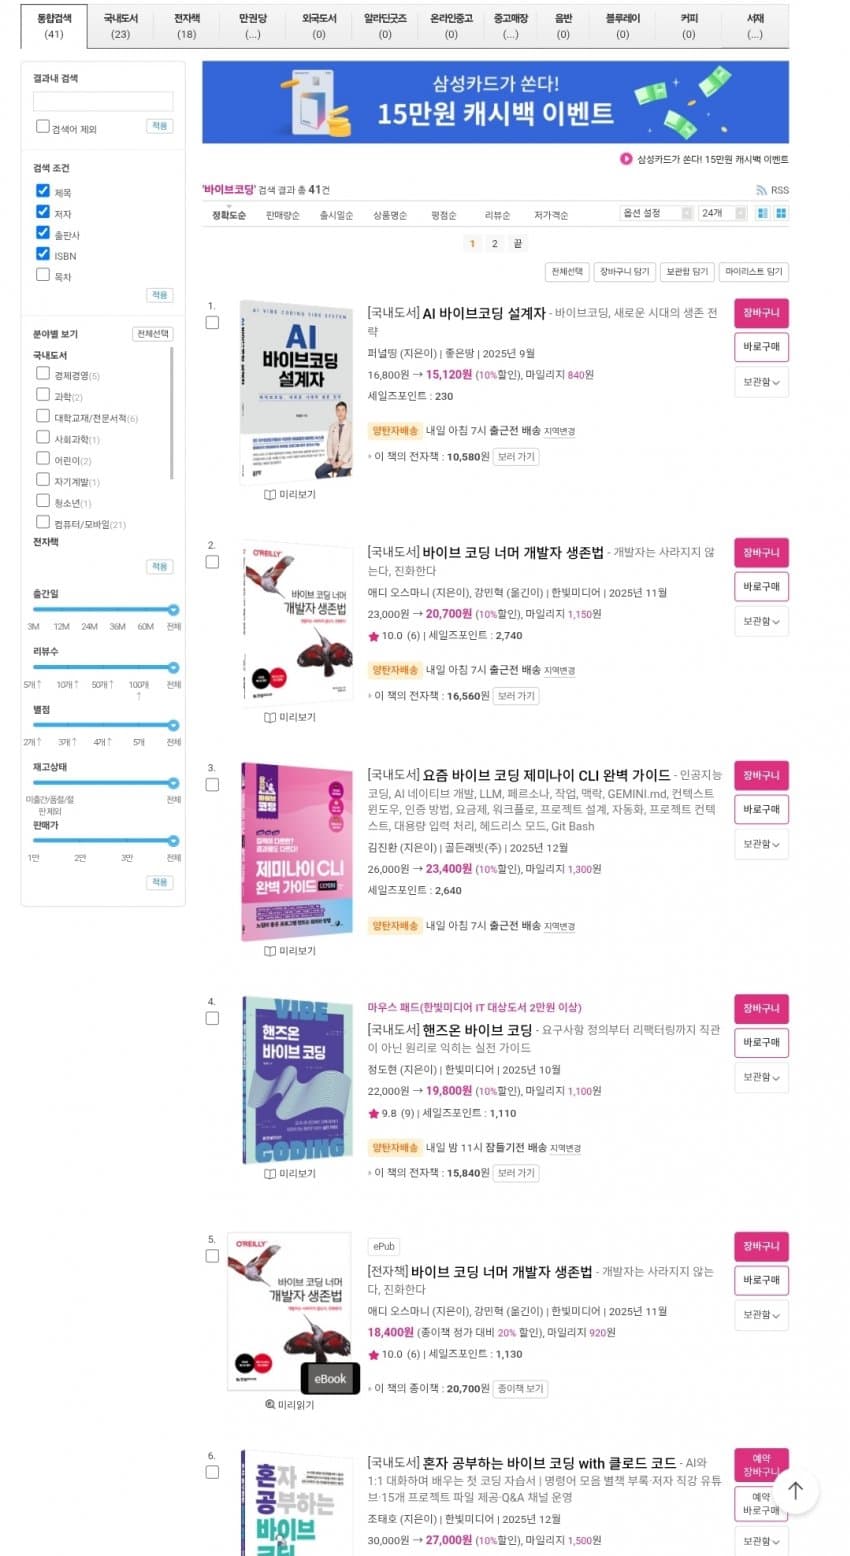Click the 미리읽기 magnifier icon for eBook

coord(270,1405)
